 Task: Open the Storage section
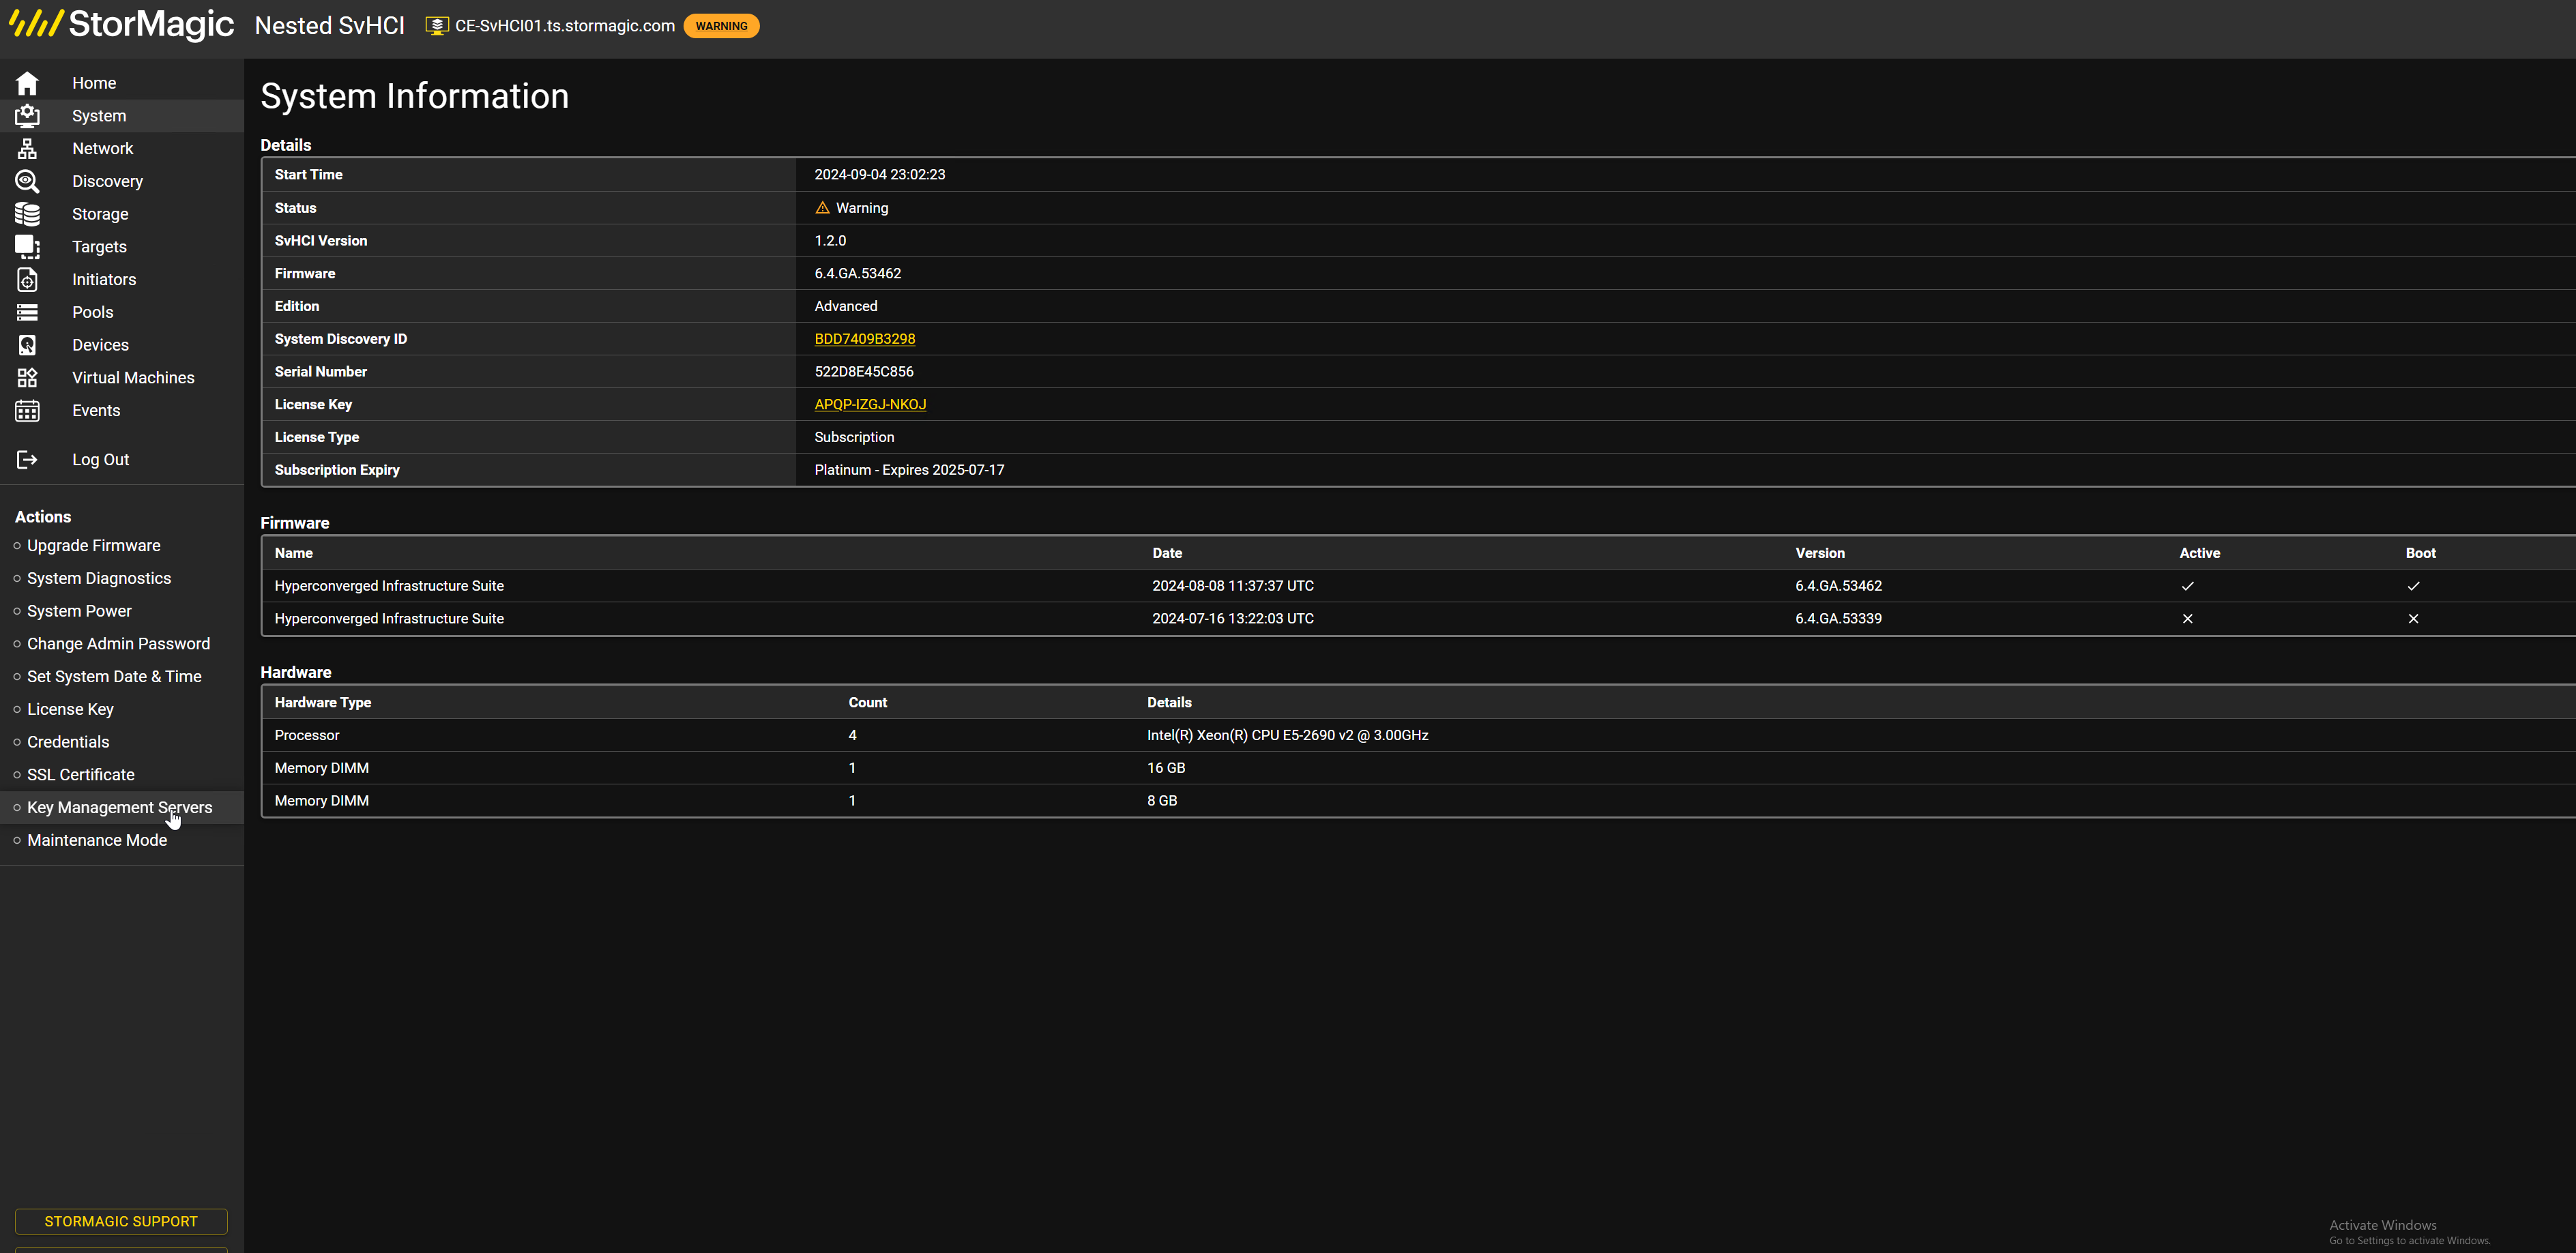click(100, 214)
